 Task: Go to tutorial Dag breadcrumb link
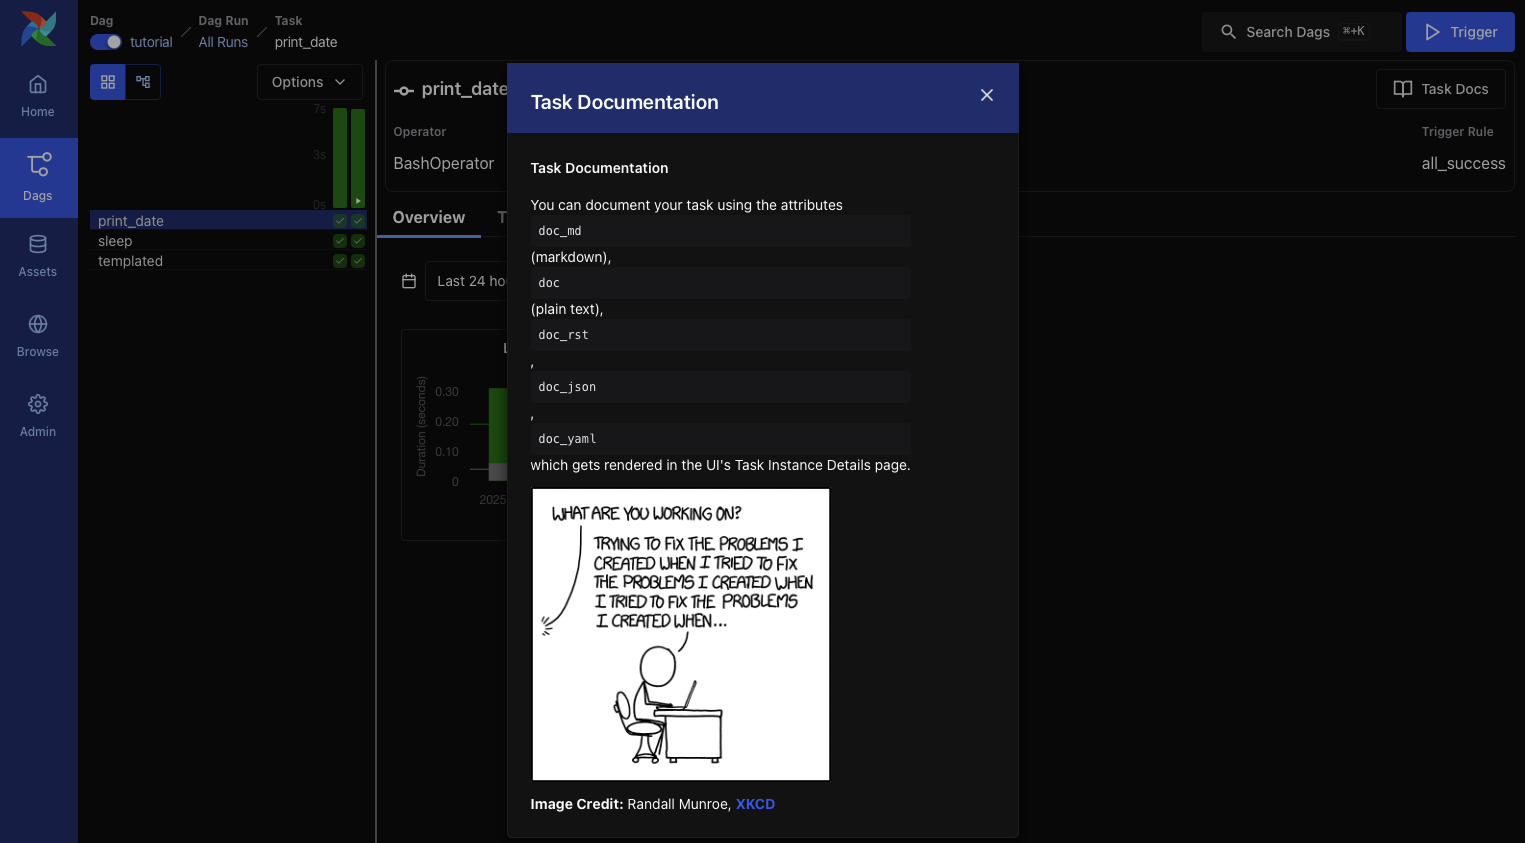click(151, 42)
